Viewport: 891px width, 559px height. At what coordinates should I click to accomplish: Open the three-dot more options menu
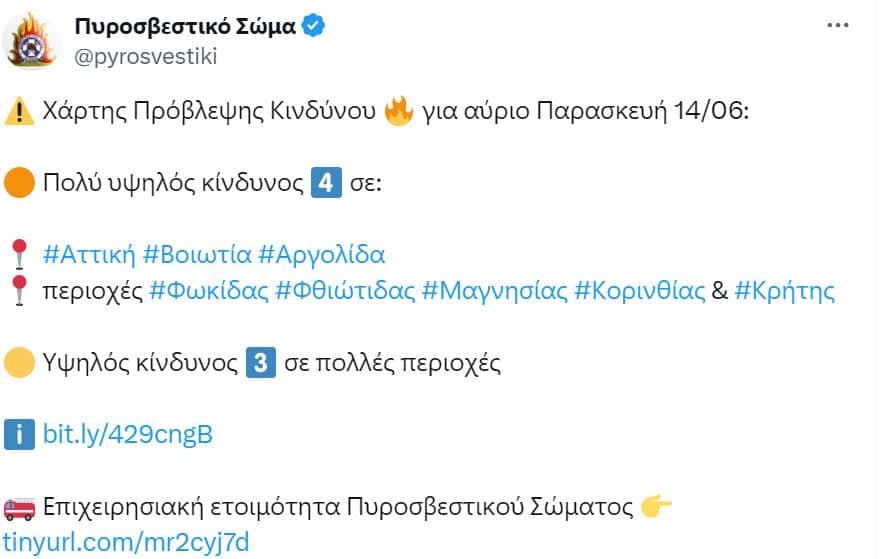click(x=838, y=25)
